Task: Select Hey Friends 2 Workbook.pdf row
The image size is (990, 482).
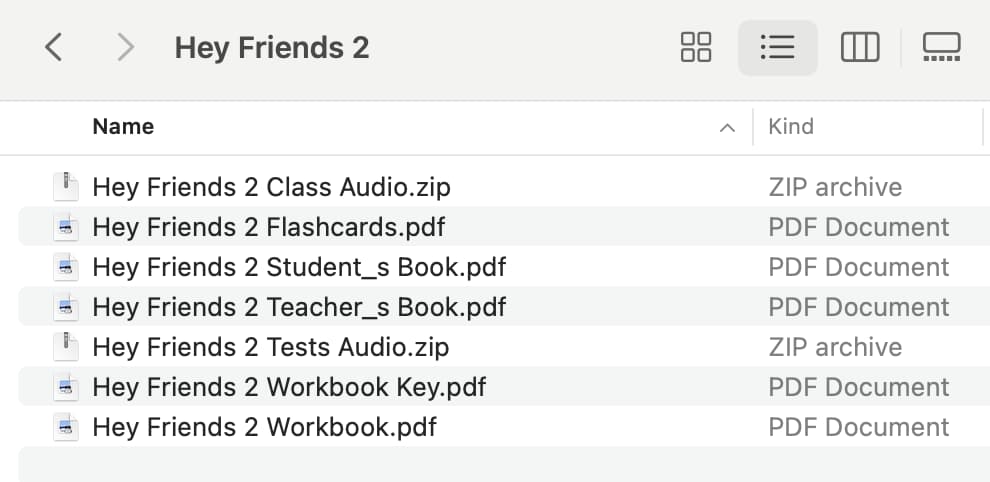Action: coord(504,427)
